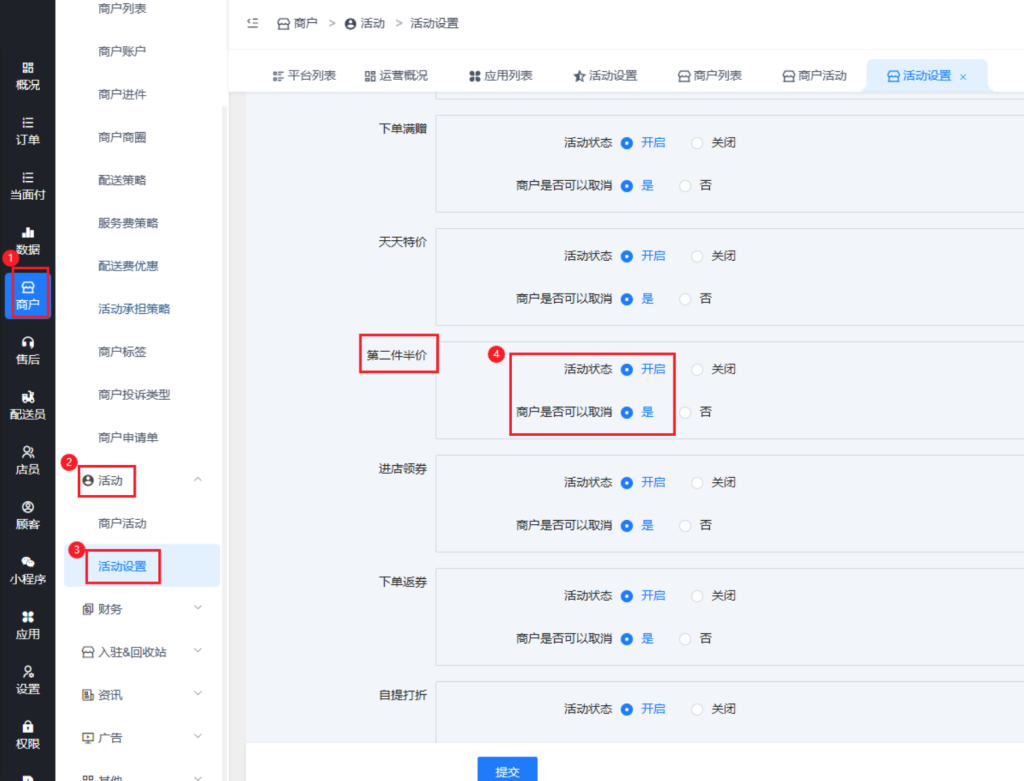Close the active 活动设置 tab
Screen dimensions: 1024x781
coord(963,77)
